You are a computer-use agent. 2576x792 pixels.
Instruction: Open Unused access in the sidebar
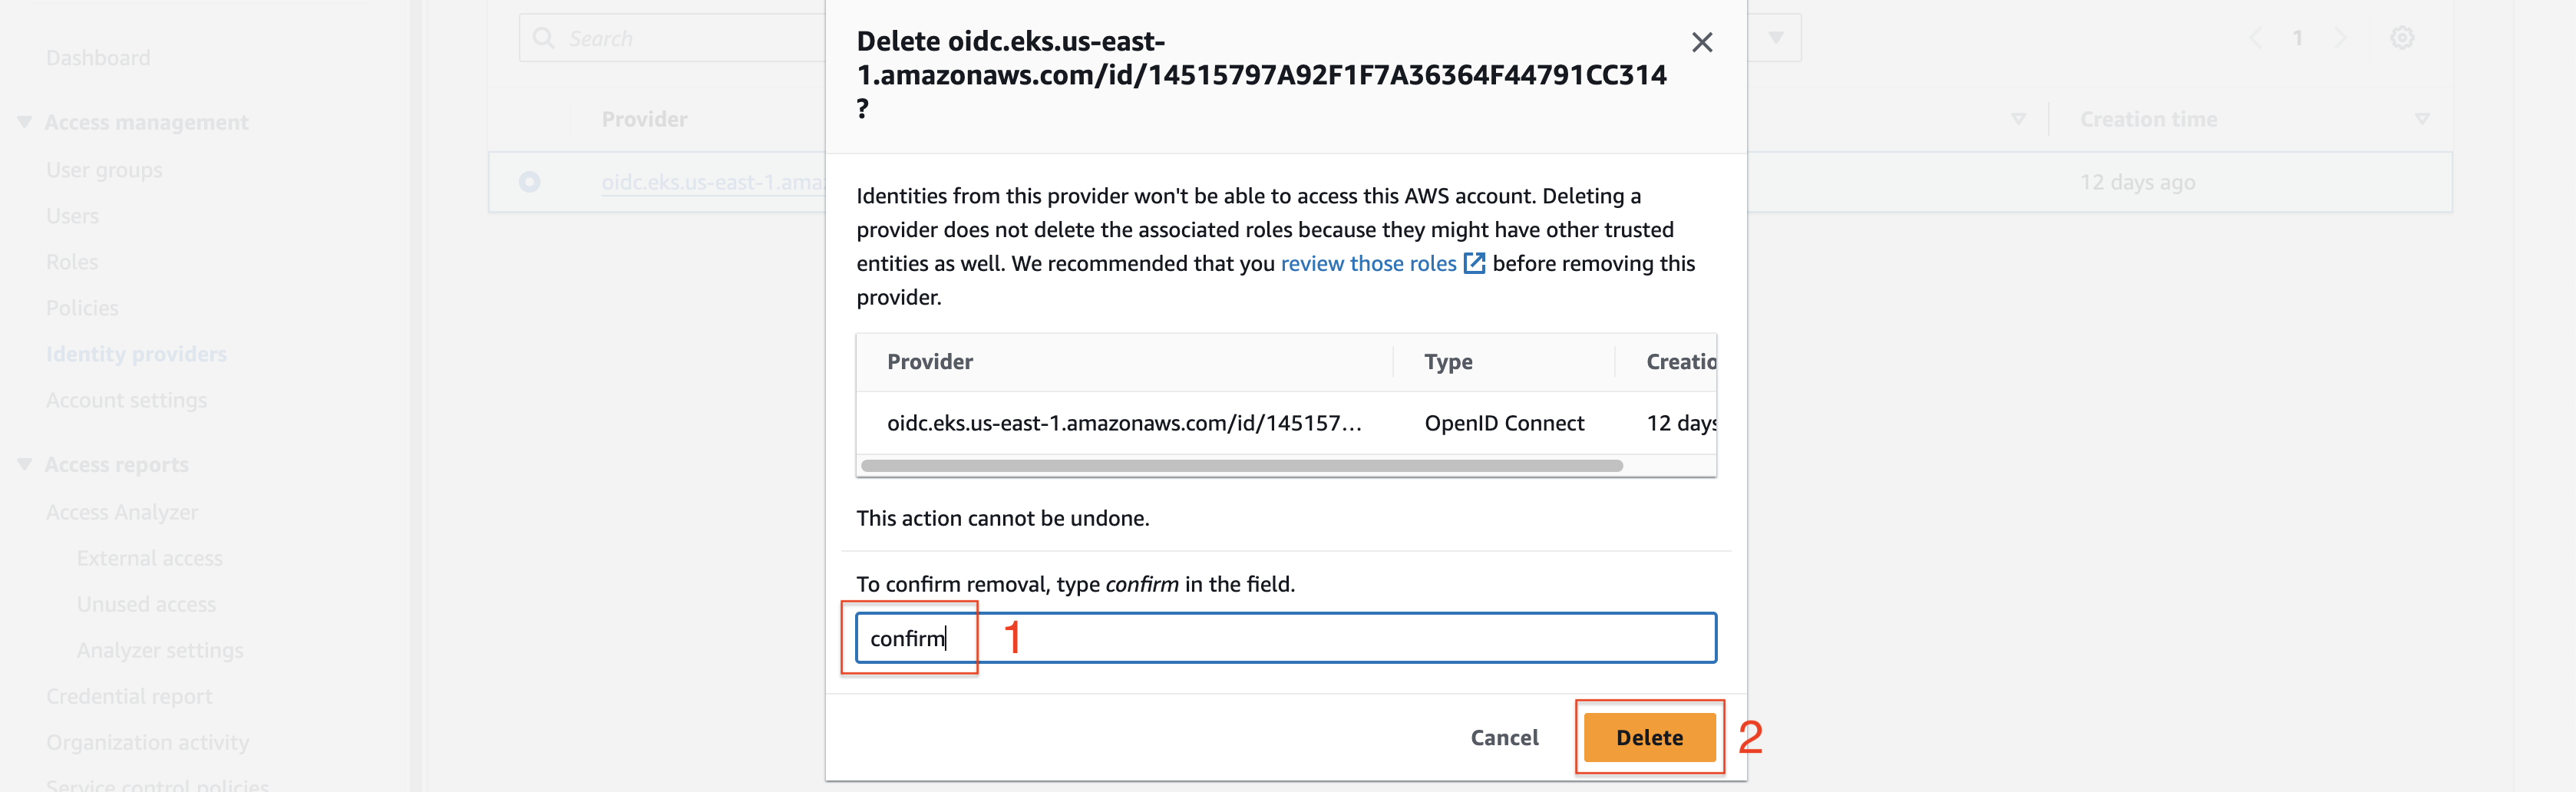click(x=146, y=604)
